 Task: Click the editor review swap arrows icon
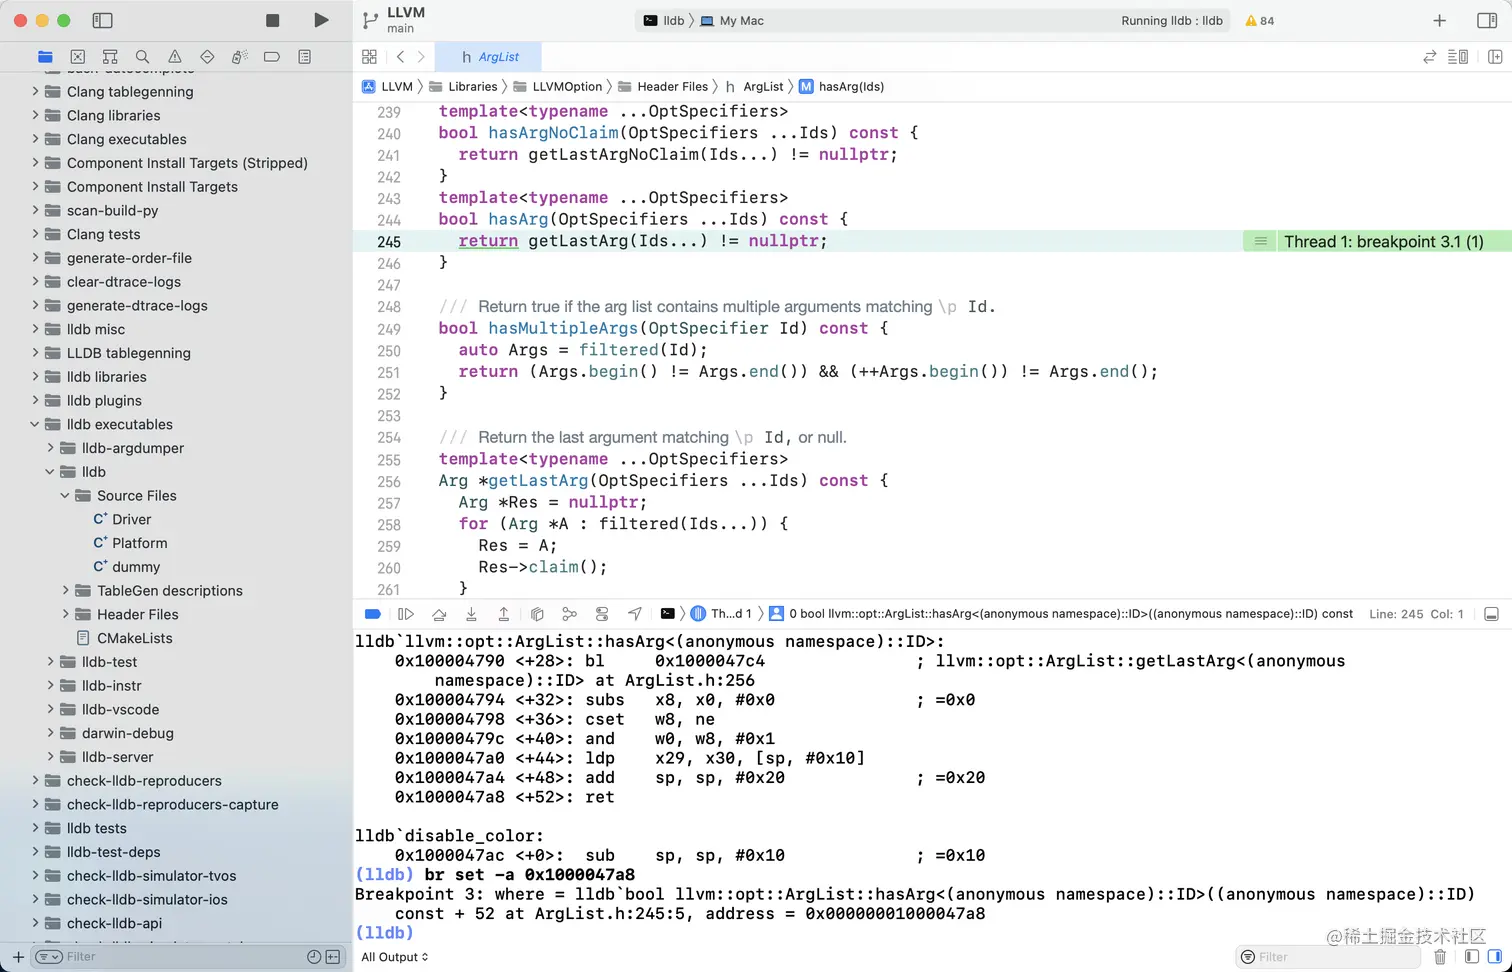click(x=1429, y=57)
